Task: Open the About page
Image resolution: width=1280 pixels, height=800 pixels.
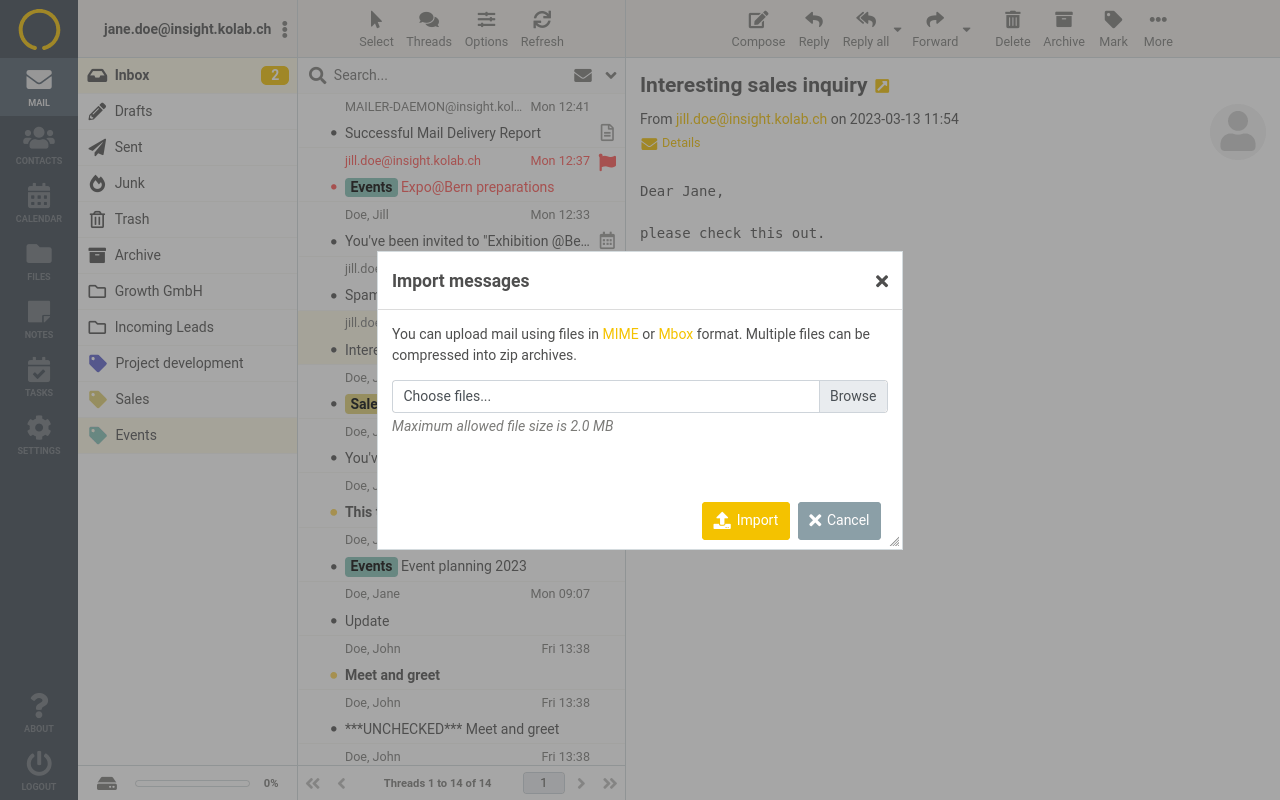Action: coord(39,713)
